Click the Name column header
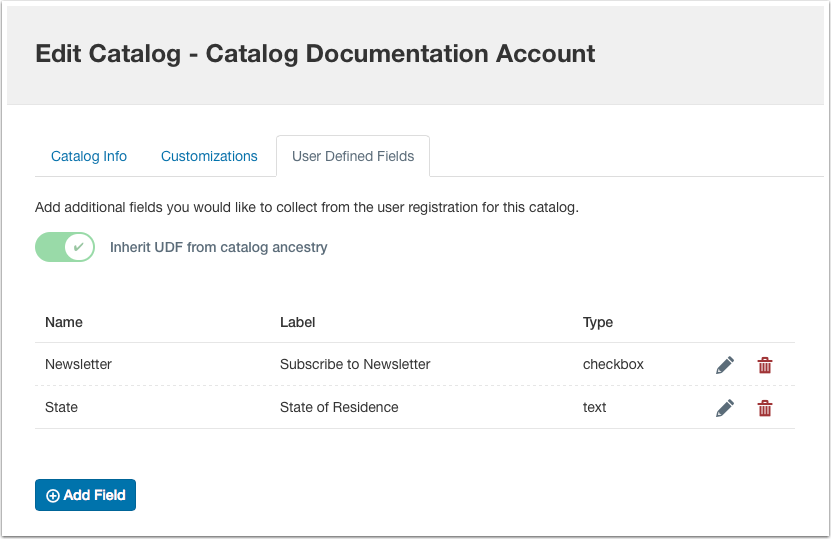This screenshot has width=831, height=539. click(64, 322)
